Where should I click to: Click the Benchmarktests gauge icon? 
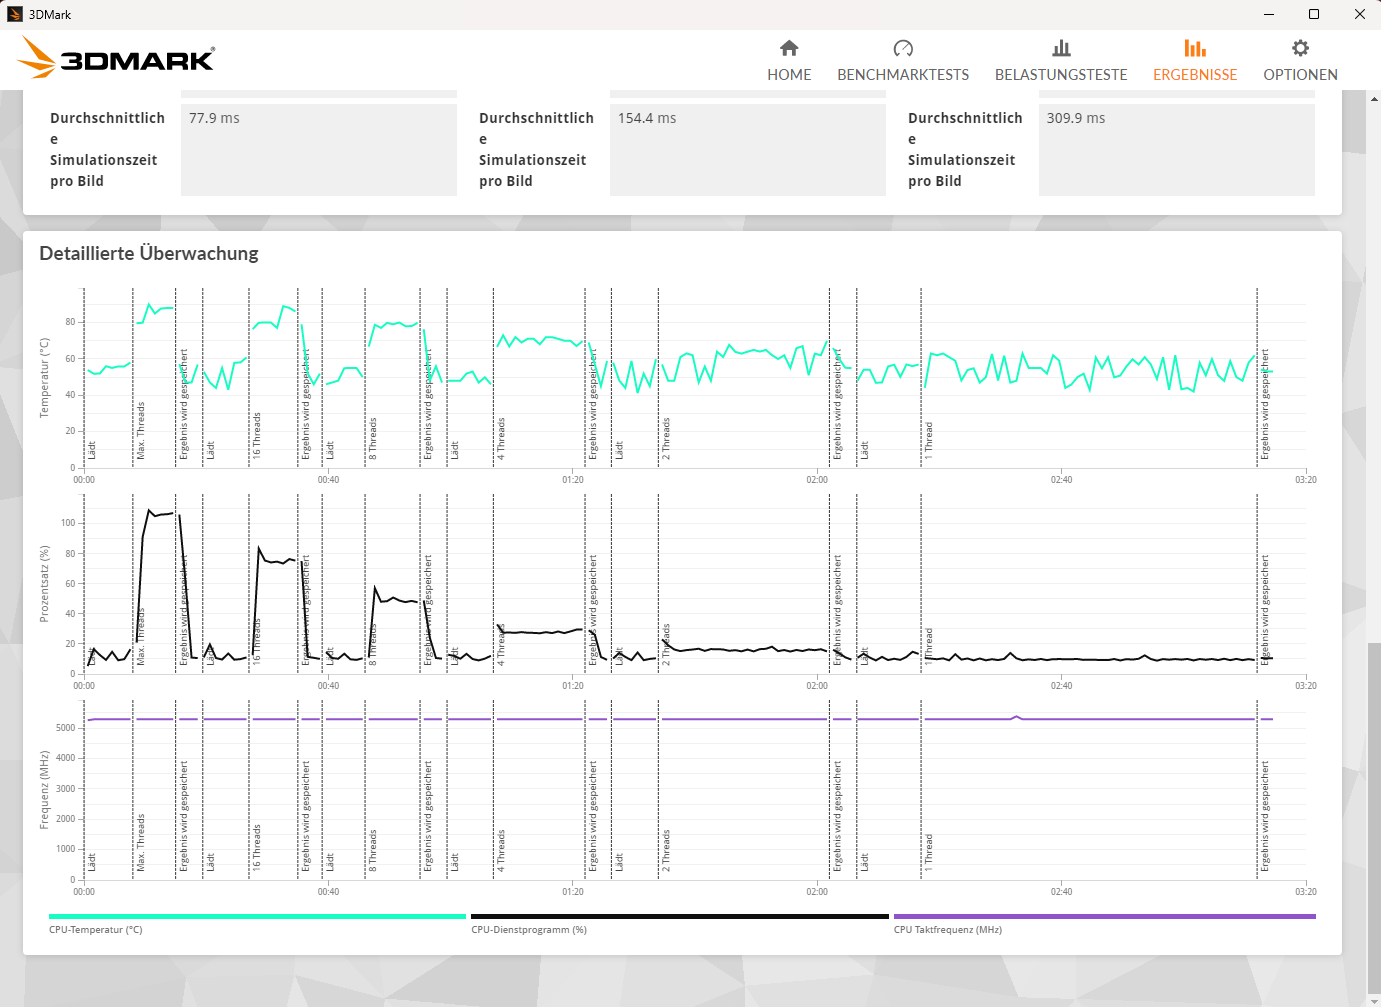point(903,48)
